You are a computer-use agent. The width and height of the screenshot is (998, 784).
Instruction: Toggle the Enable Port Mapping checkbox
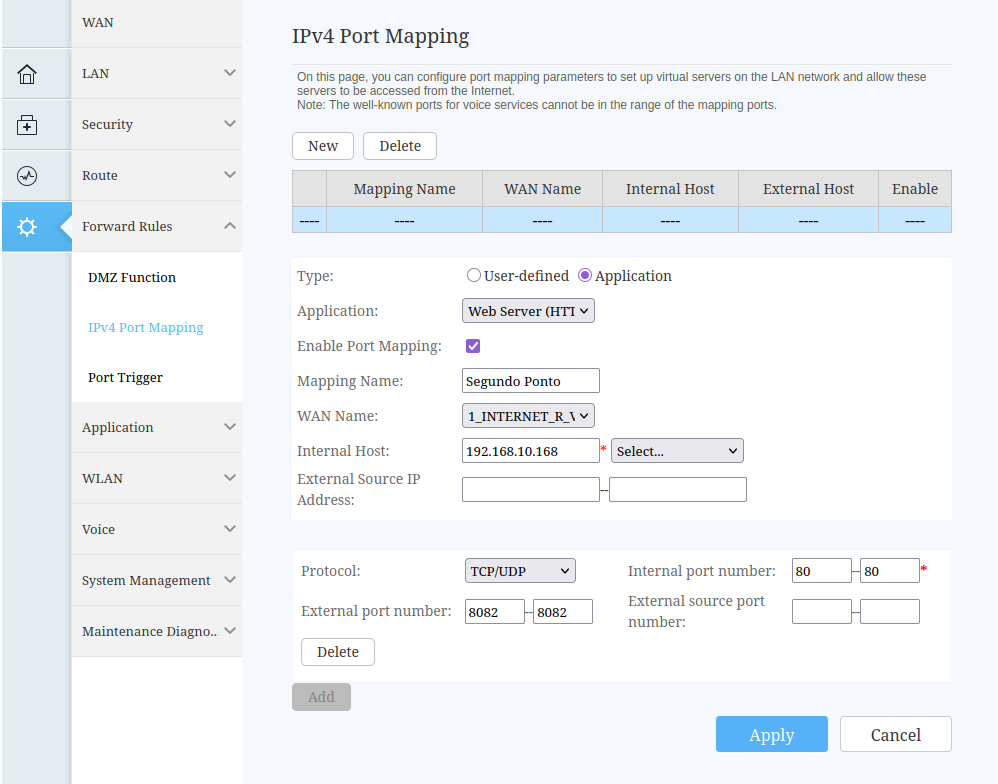(x=474, y=346)
